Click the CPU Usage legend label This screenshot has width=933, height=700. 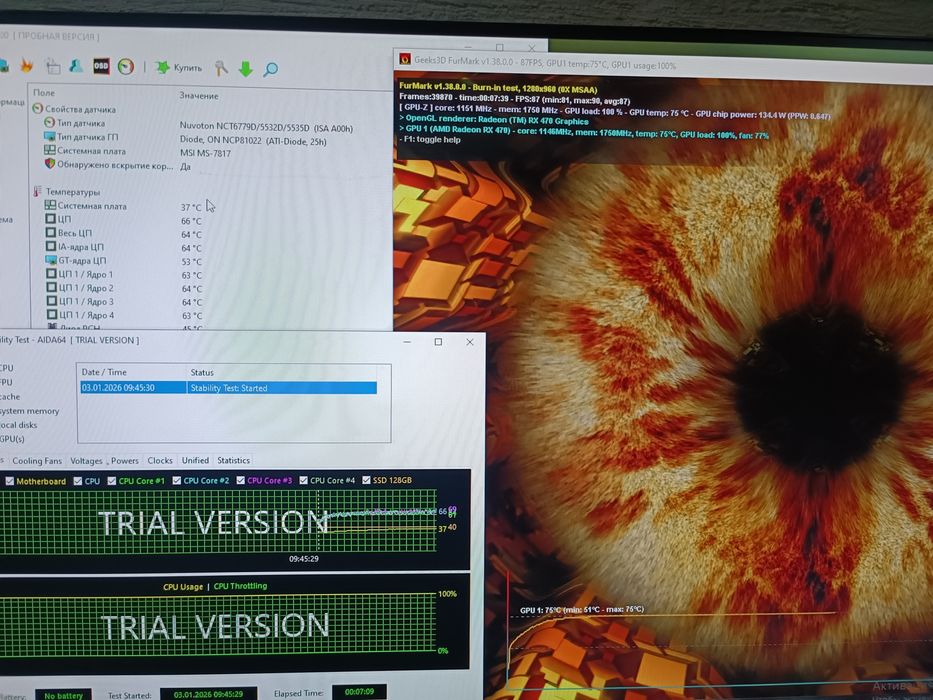pos(183,587)
